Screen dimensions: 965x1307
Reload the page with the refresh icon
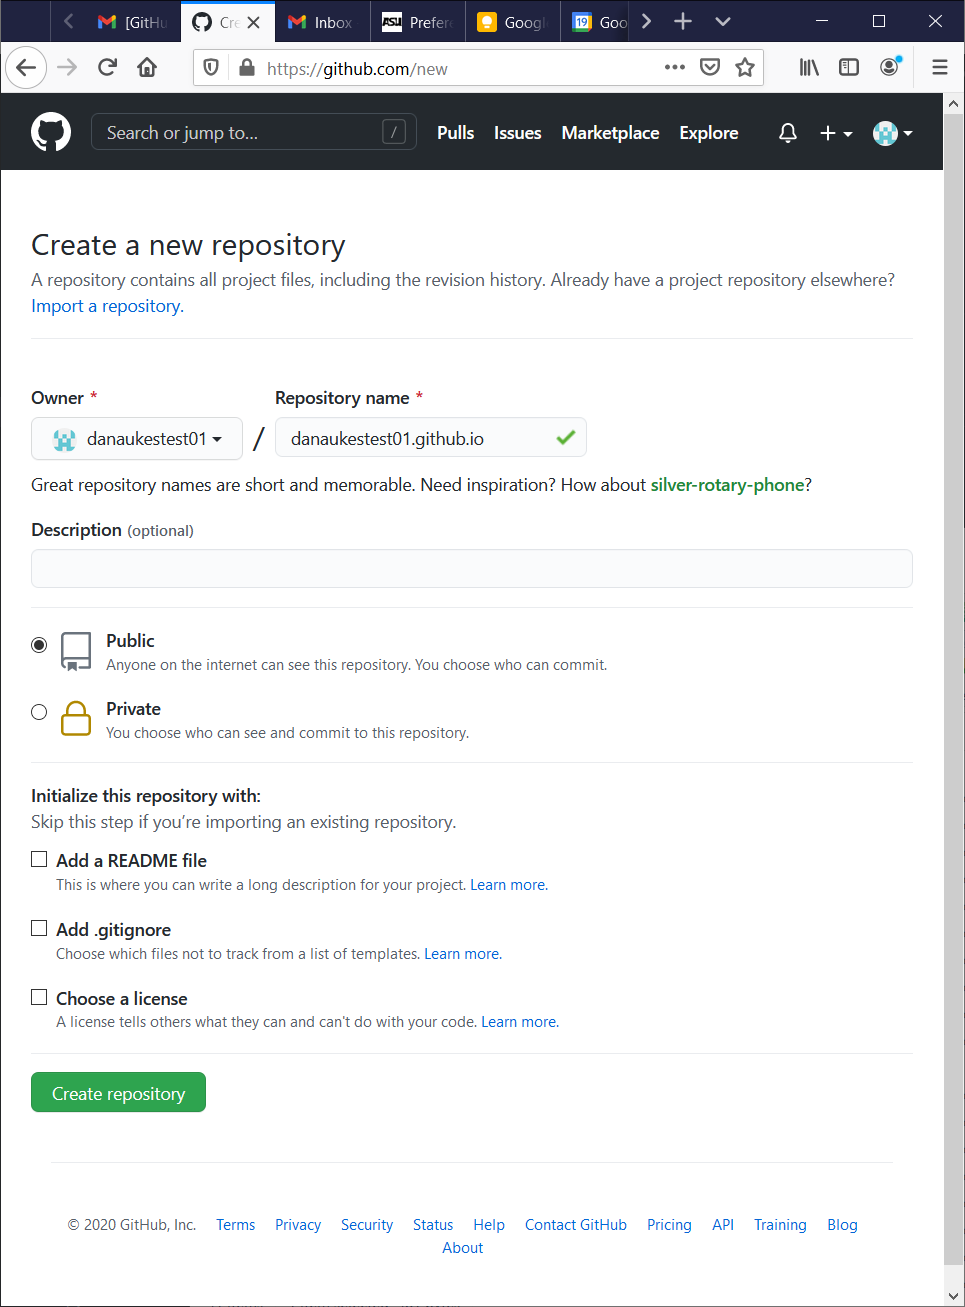[x=107, y=67]
